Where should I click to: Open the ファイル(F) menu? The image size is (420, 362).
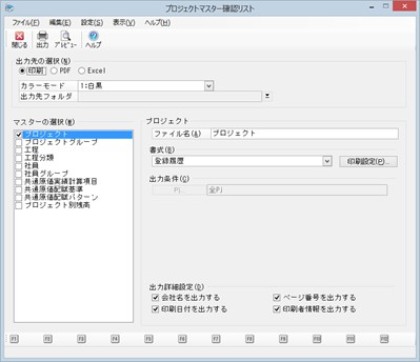click(26, 23)
